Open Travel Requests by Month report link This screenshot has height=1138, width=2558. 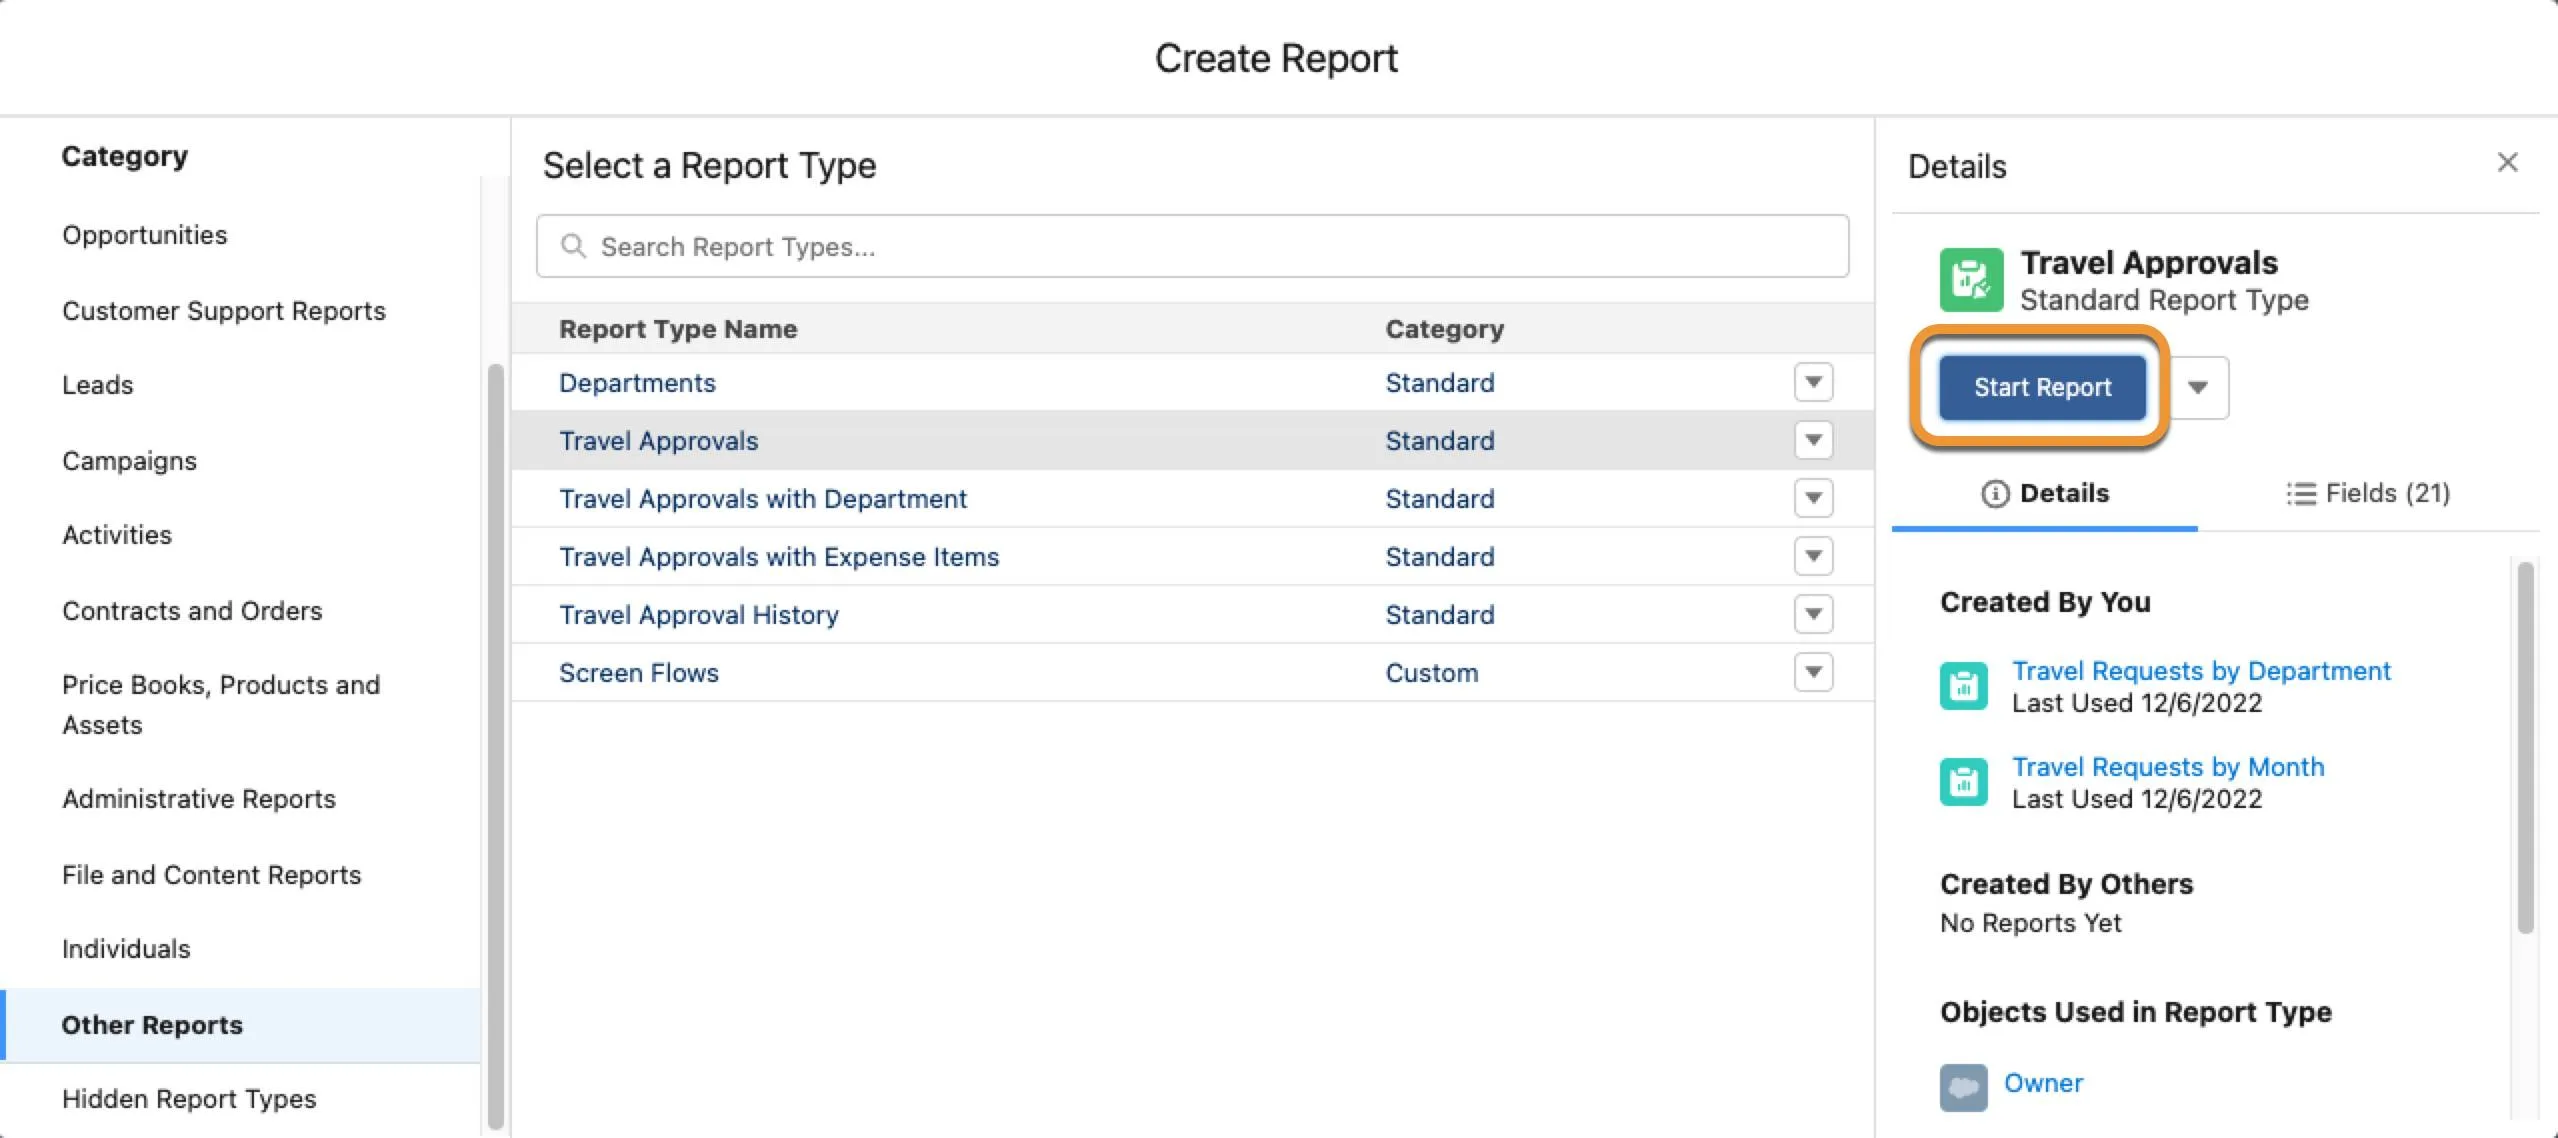point(2166,765)
